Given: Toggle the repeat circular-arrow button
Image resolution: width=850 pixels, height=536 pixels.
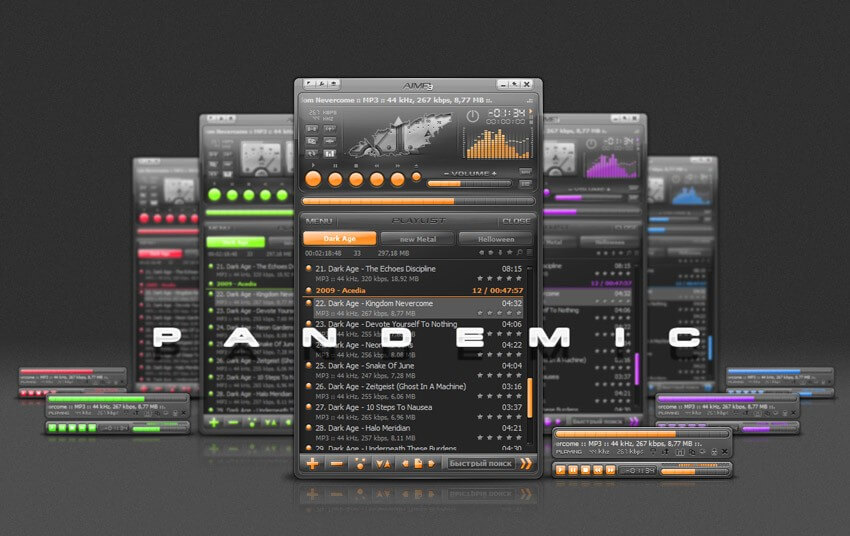Looking at the screenshot, I should [312, 153].
